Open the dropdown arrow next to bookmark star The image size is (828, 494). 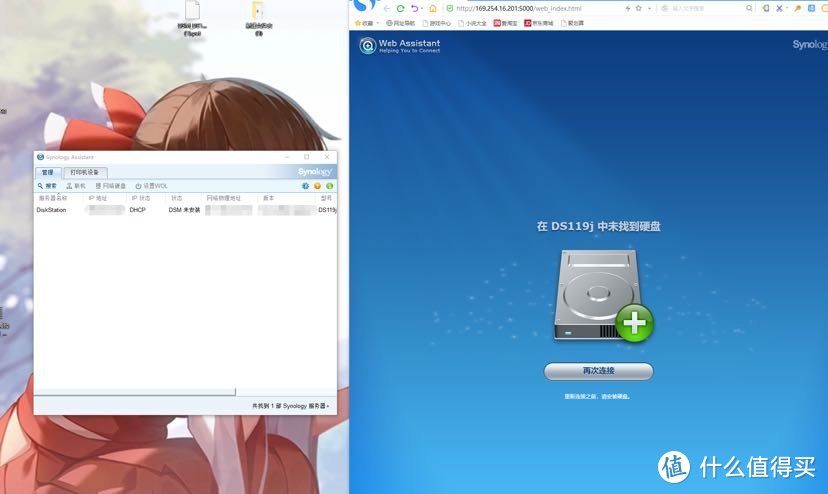[649, 9]
